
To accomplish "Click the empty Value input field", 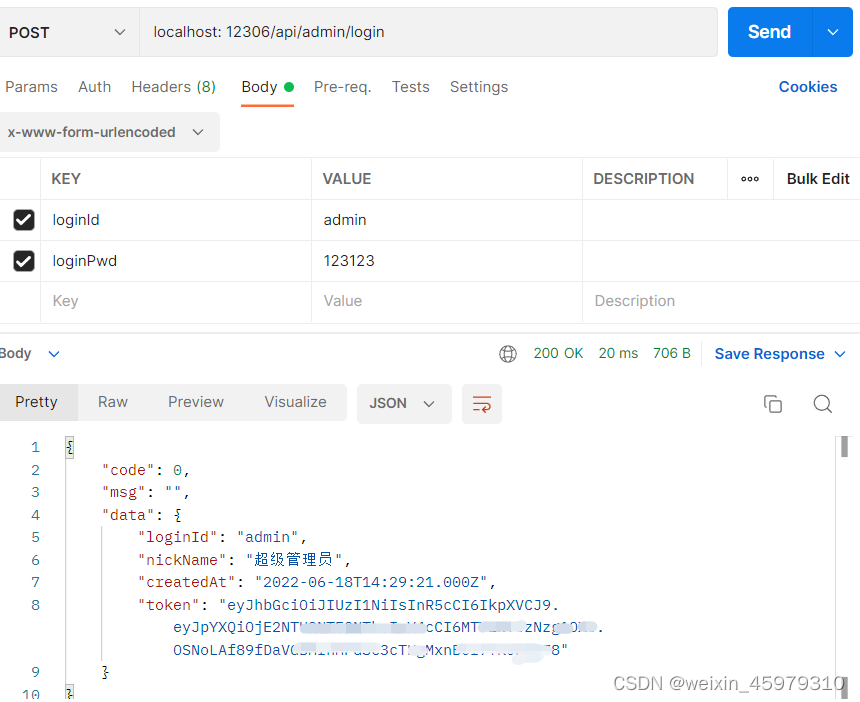I will 446,301.
